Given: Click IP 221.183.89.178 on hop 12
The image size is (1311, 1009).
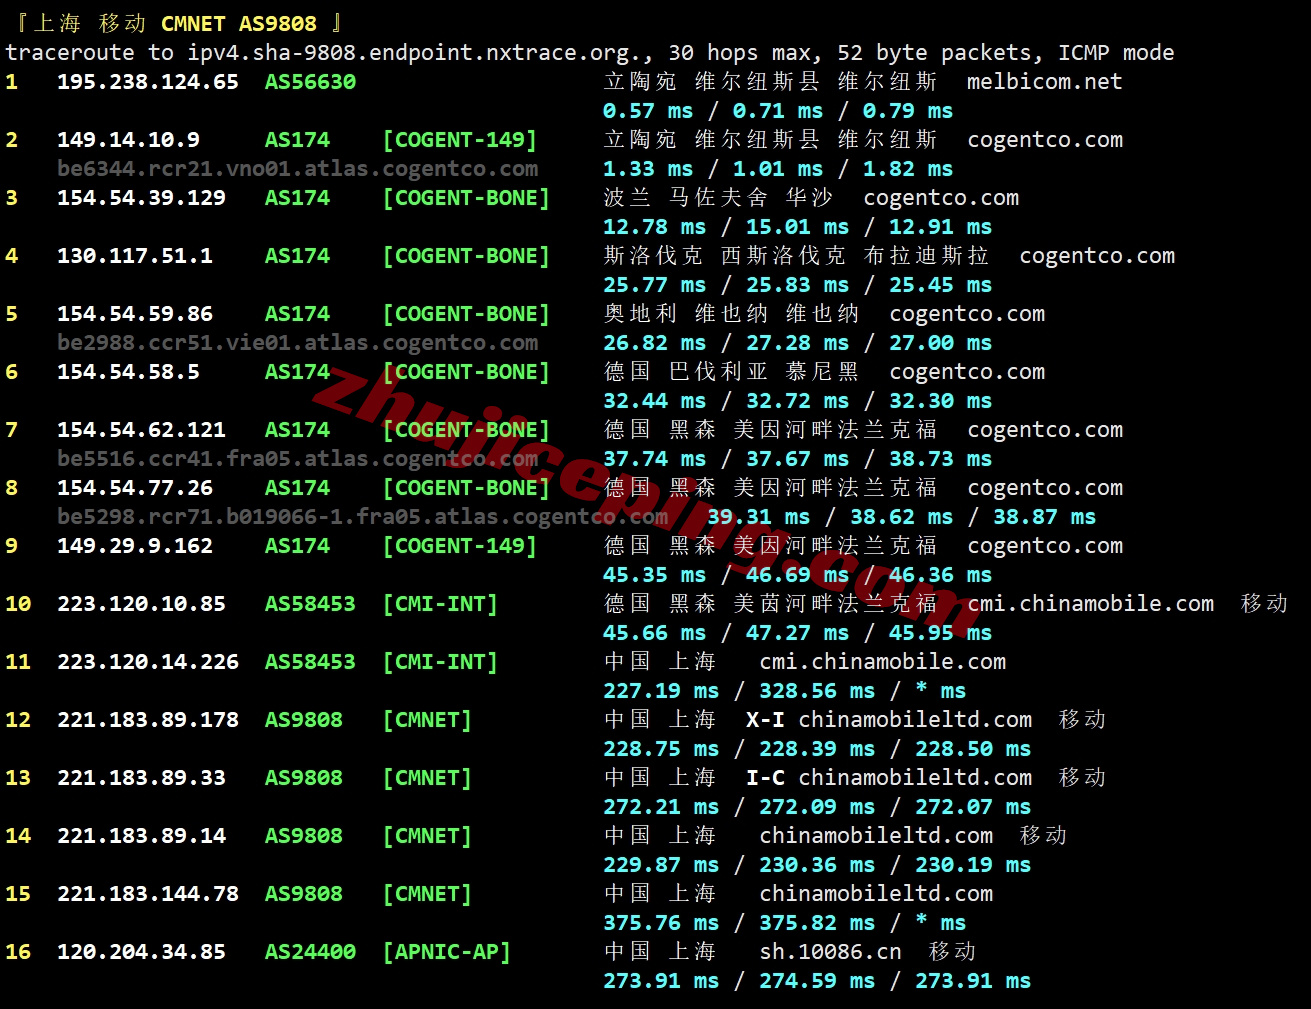Looking at the screenshot, I should [148, 720].
